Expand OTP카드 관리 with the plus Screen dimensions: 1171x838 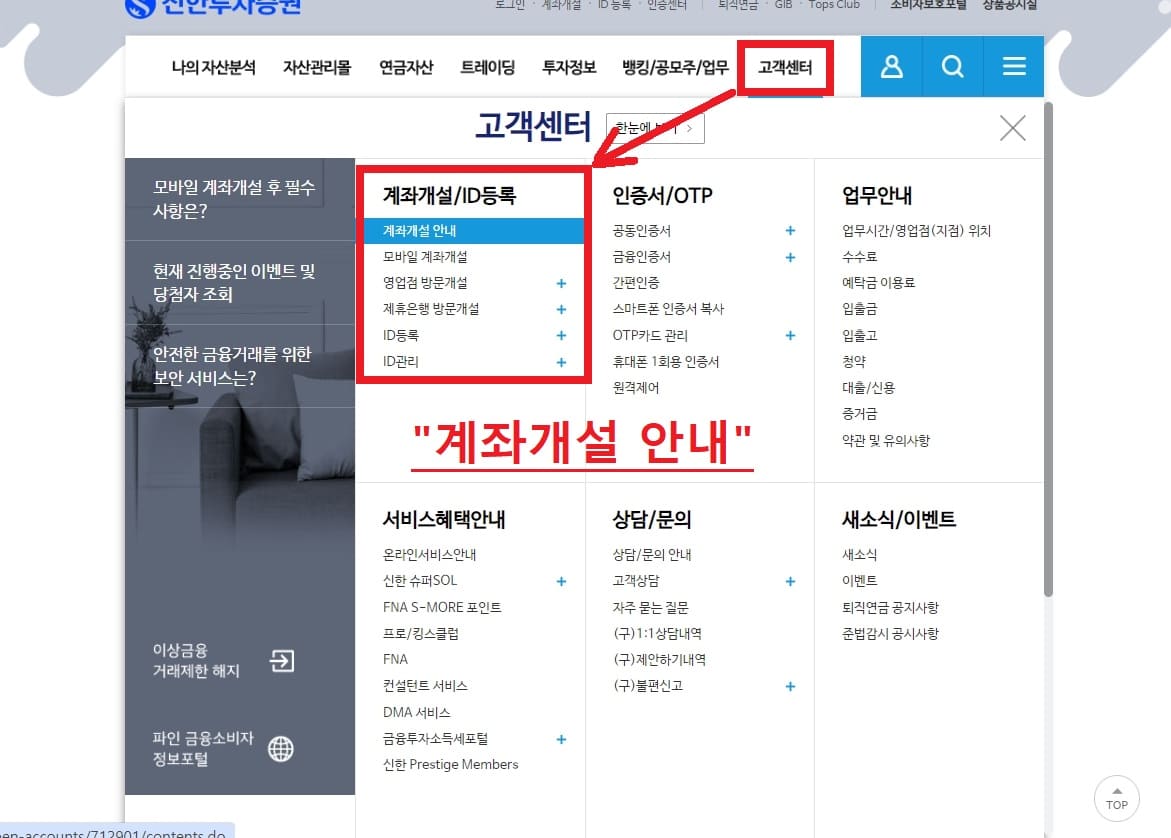[x=790, y=336]
